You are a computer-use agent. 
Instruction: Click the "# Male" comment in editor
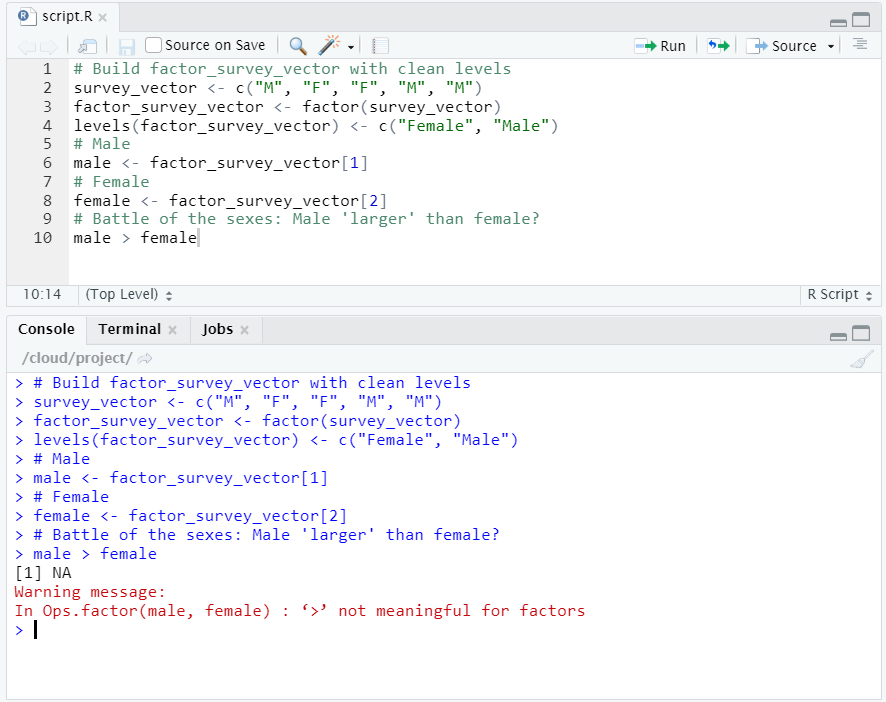coord(102,144)
